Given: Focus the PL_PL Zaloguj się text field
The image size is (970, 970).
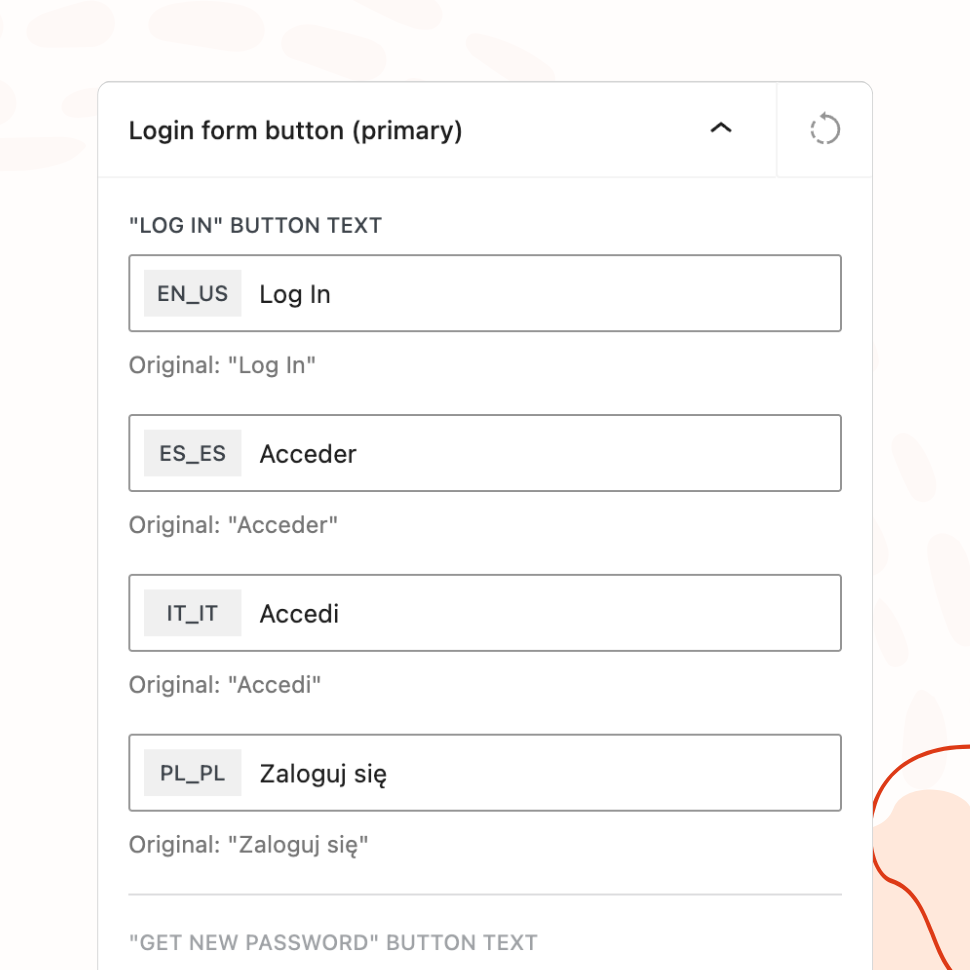Looking at the screenshot, I should coord(540,773).
